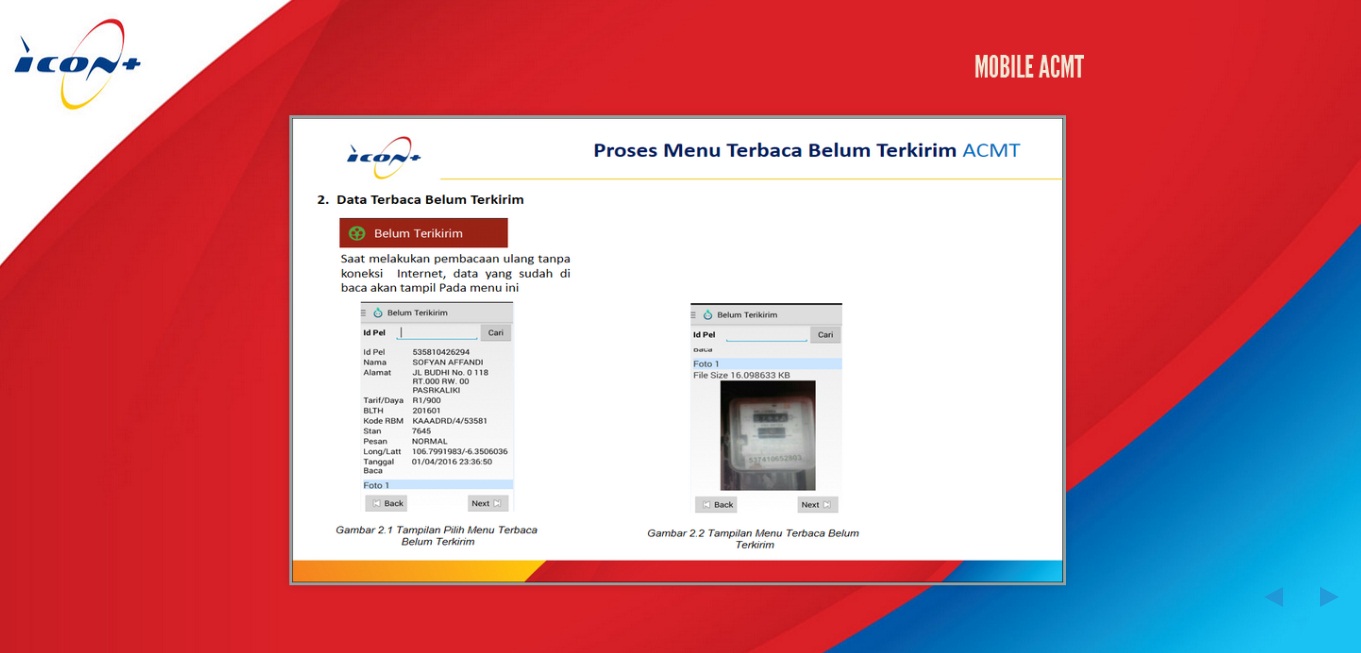Click the Id Pel input field in Gambar 2.1
1361x653 pixels.
437,332
